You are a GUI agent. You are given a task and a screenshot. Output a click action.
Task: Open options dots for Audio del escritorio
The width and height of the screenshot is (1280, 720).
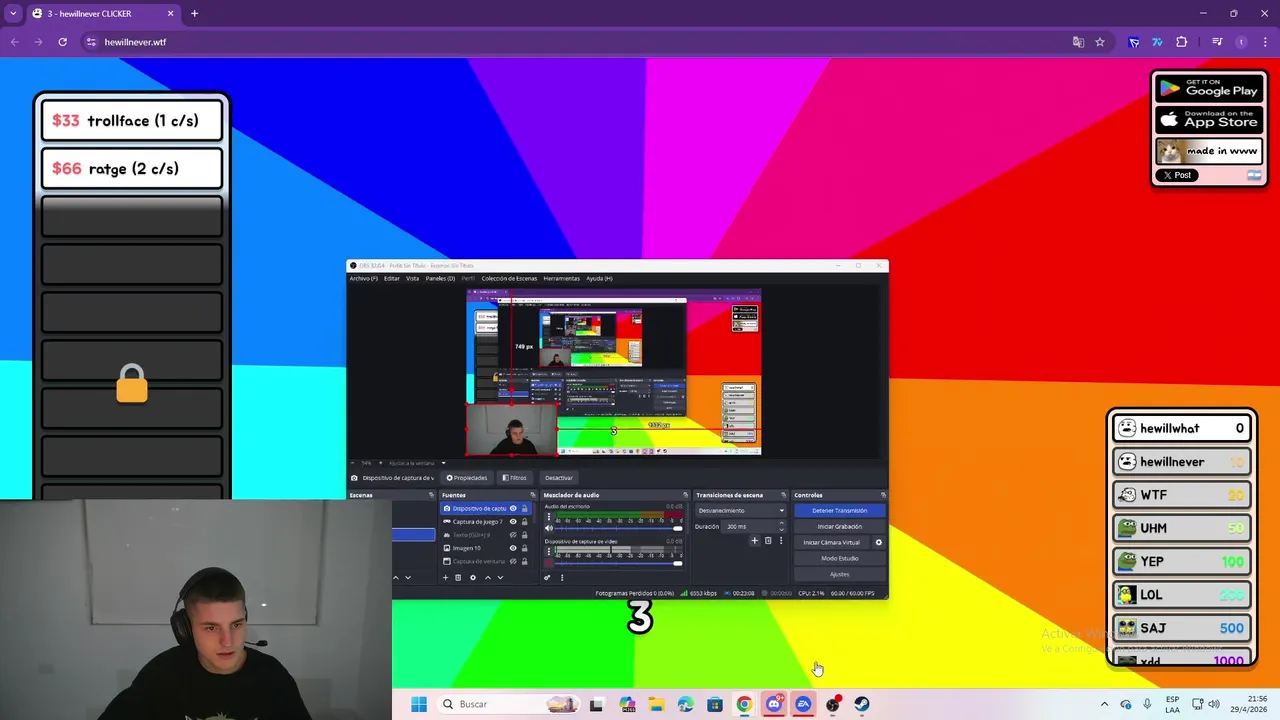tap(549, 516)
